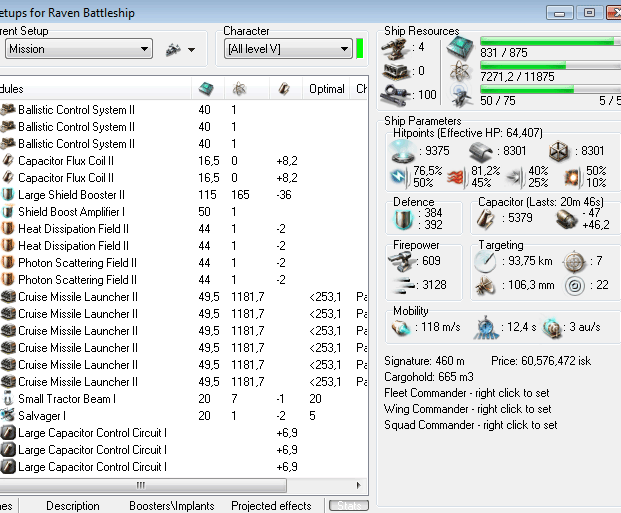Select the Small Tractor Beam I module

[x=184, y=399]
